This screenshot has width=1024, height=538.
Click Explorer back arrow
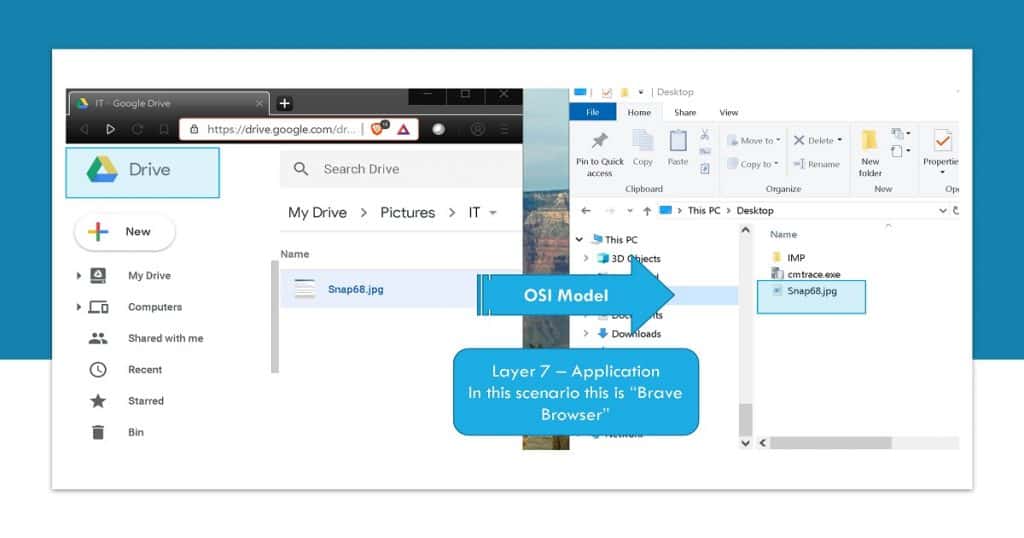(x=586, y=210)
